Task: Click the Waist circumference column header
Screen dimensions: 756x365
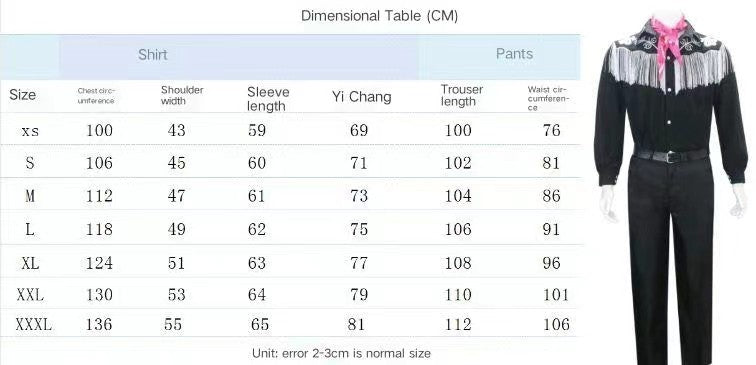Action: coord(548,98)
